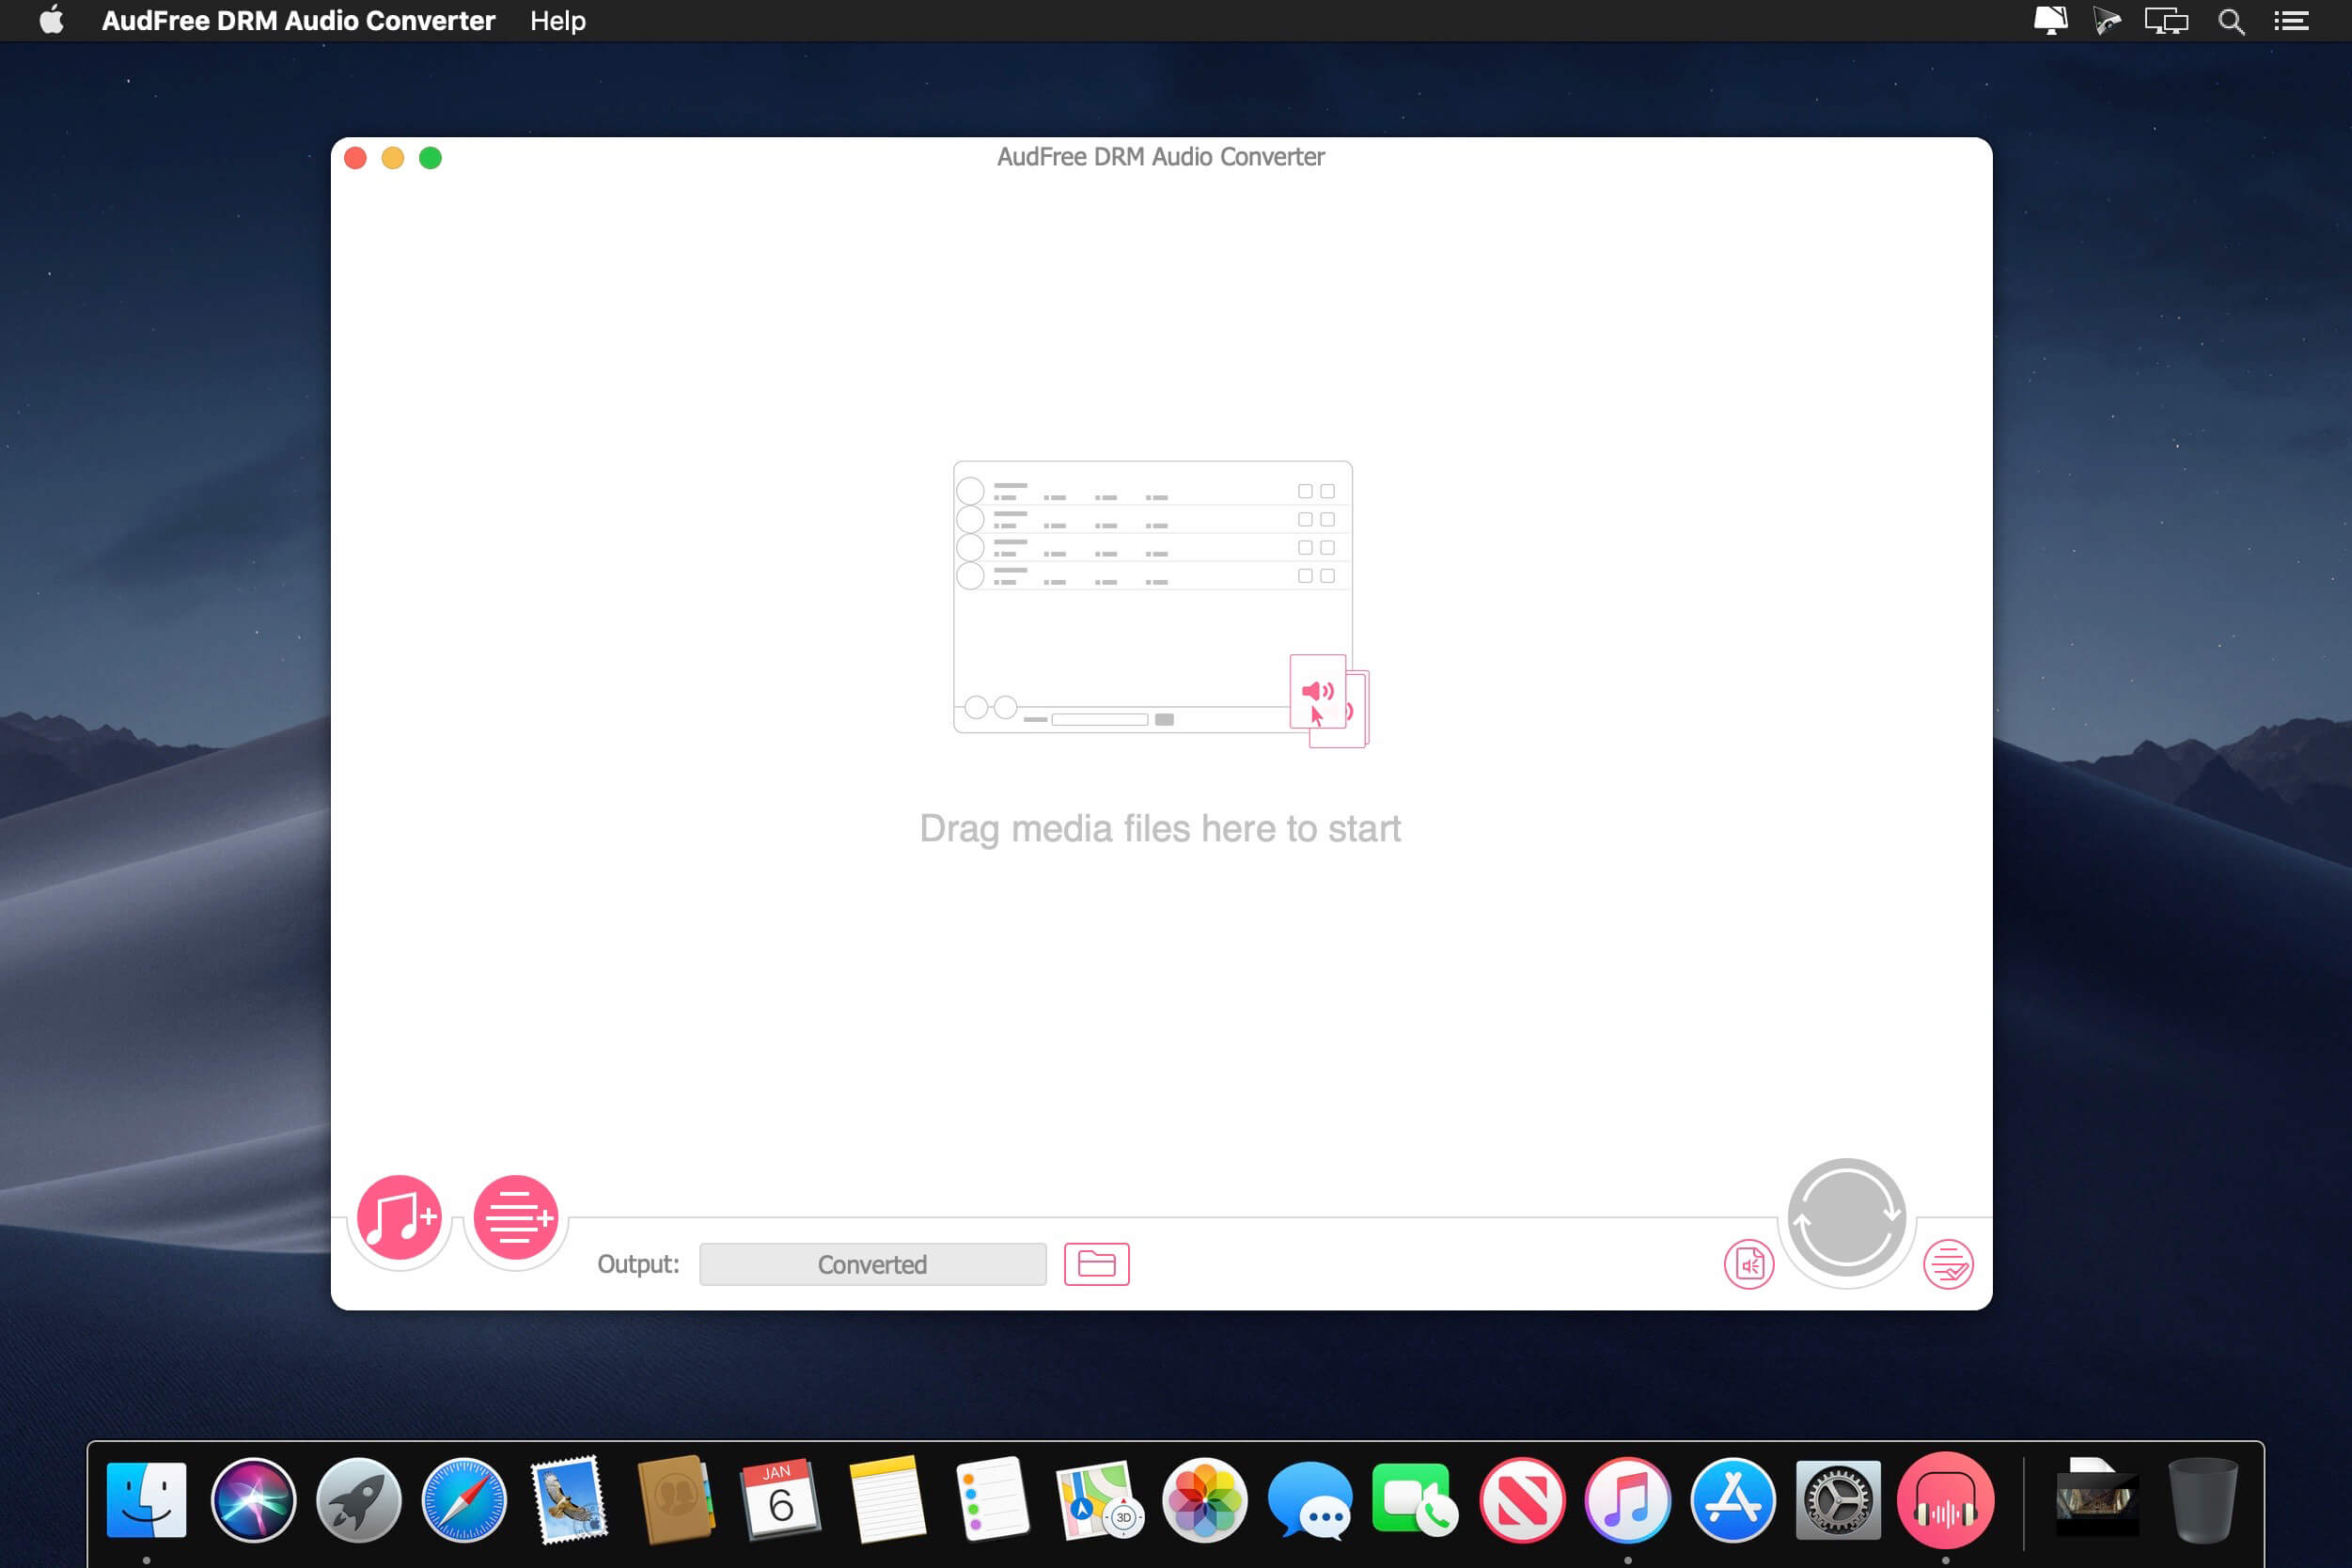Click the AudFree headphones dock icon
Image resolution: width=2352 pixels, height=1568 pixels.
[1944, 1500]
